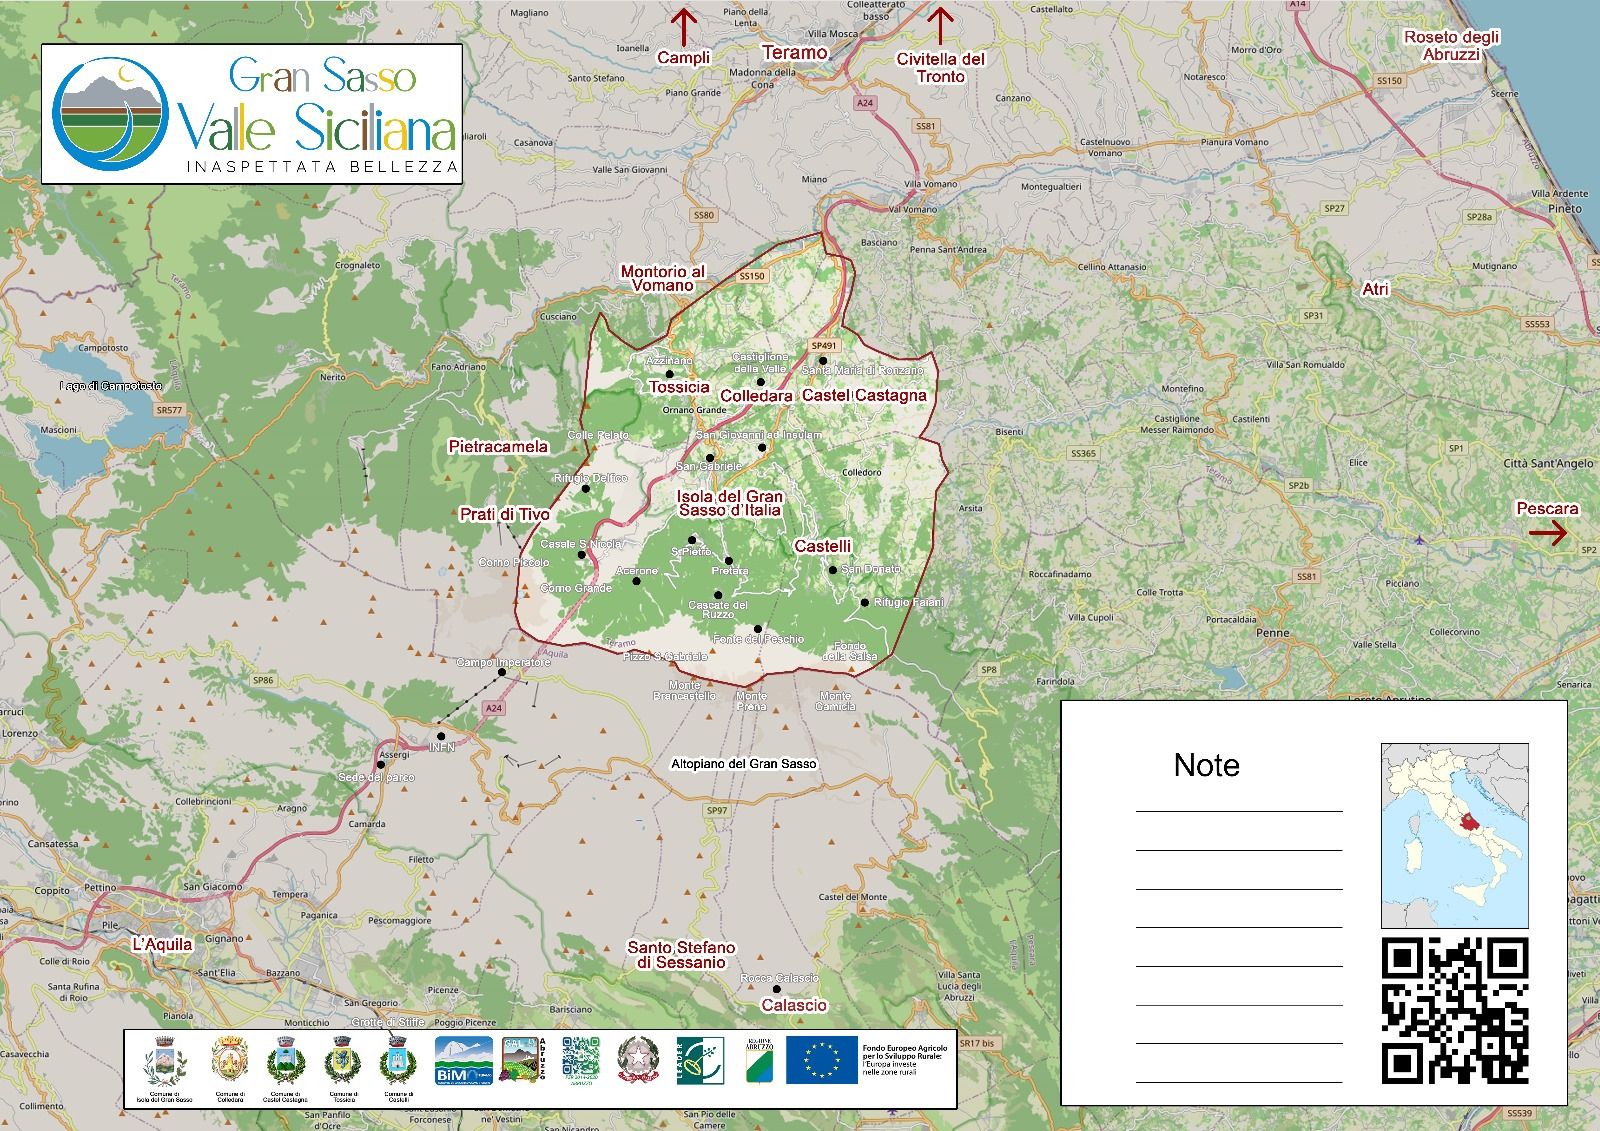Click the small QR-style PSR logo in footer

pos(580,1060)
